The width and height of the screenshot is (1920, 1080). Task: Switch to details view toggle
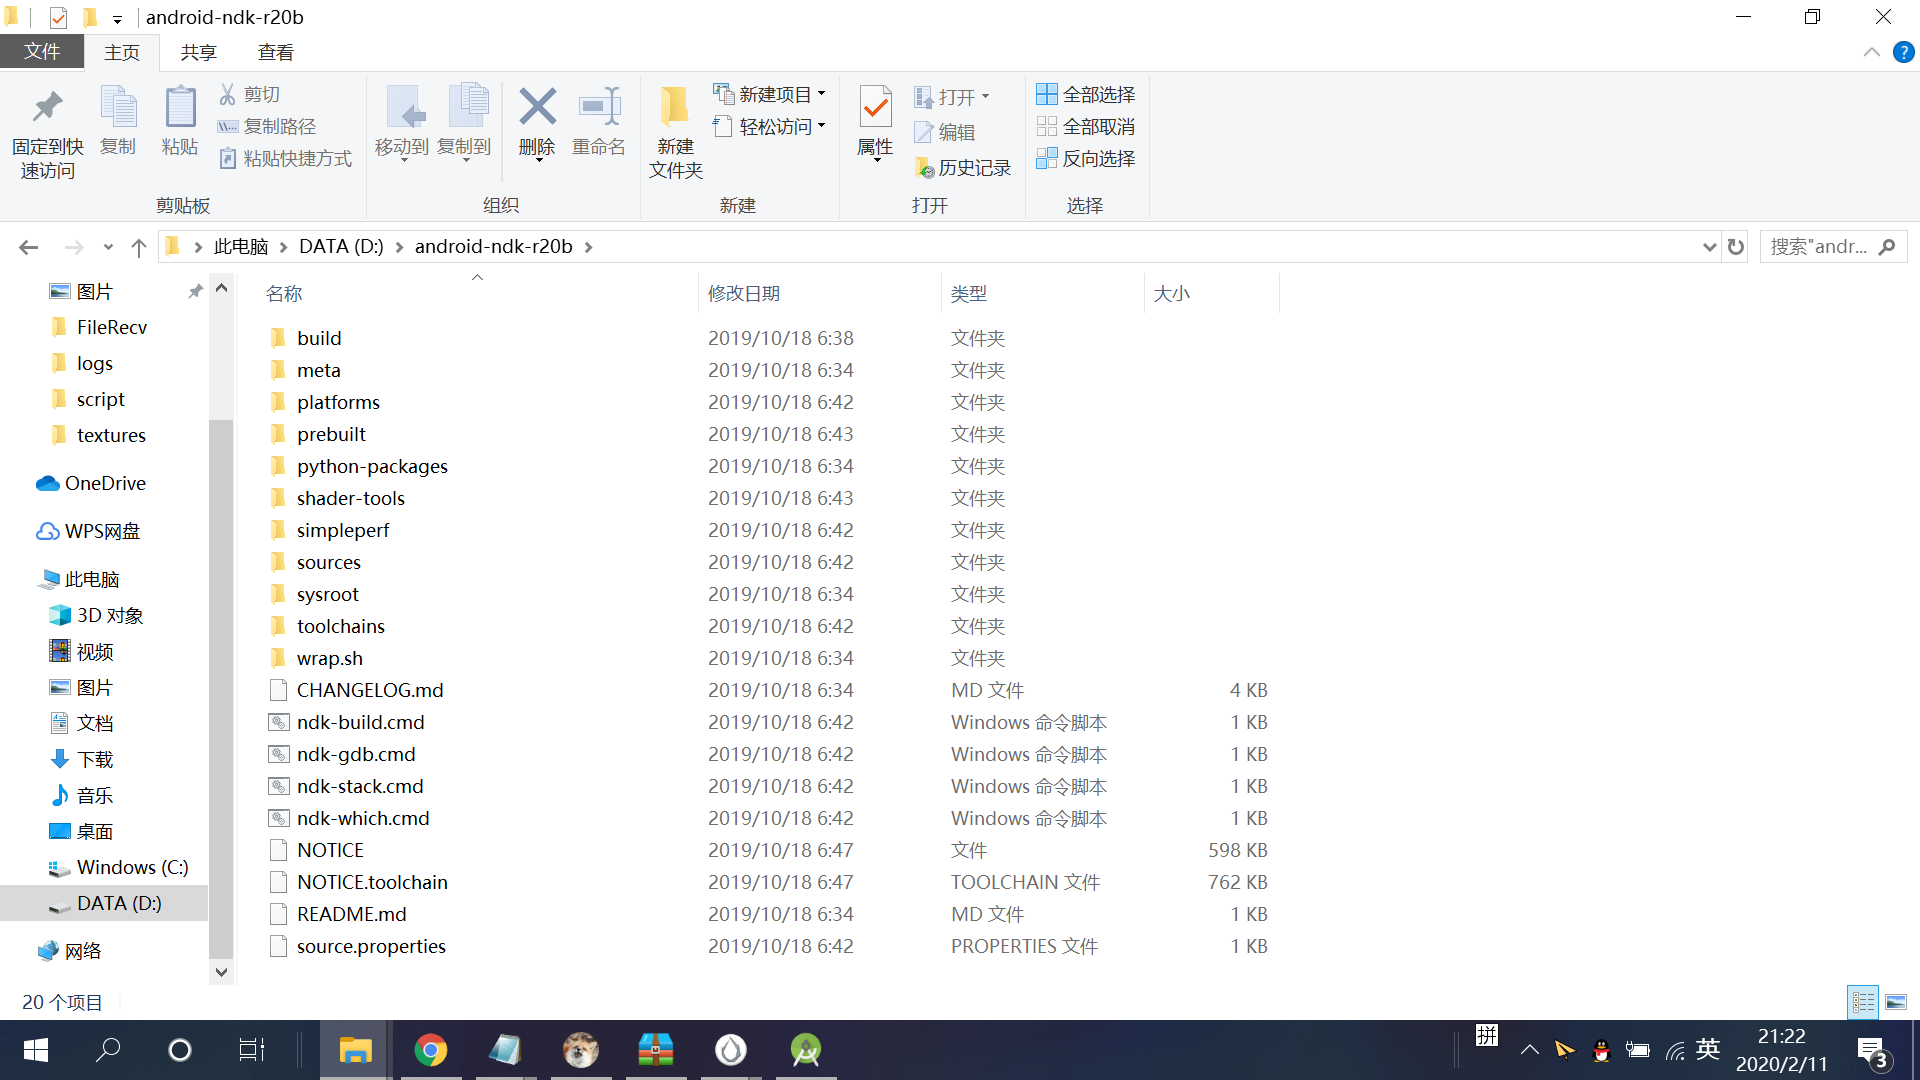click(x=1863, y=1002)
